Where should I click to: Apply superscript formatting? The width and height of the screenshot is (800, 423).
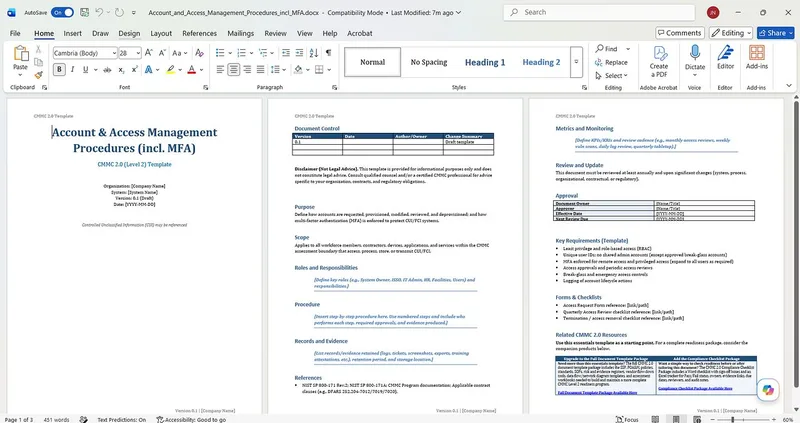point(134,69)
